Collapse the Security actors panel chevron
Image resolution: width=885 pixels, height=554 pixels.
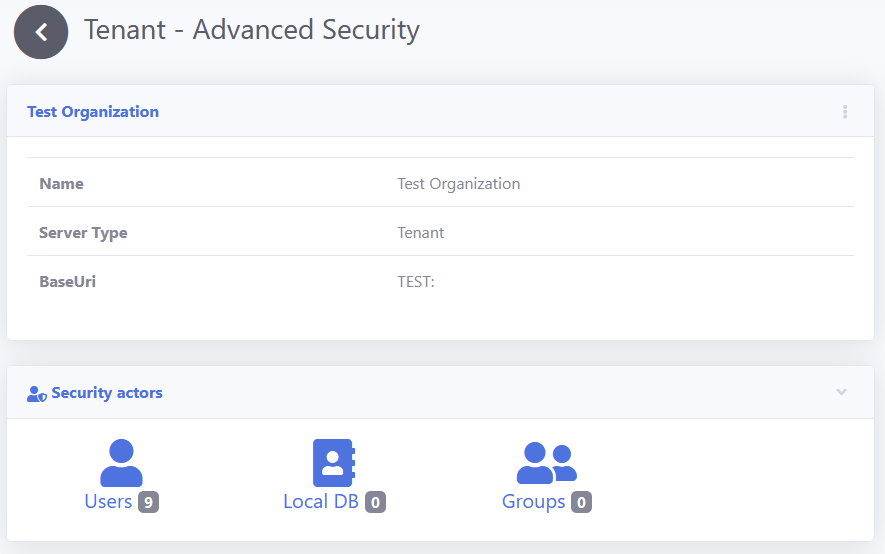tap(841, 392)
